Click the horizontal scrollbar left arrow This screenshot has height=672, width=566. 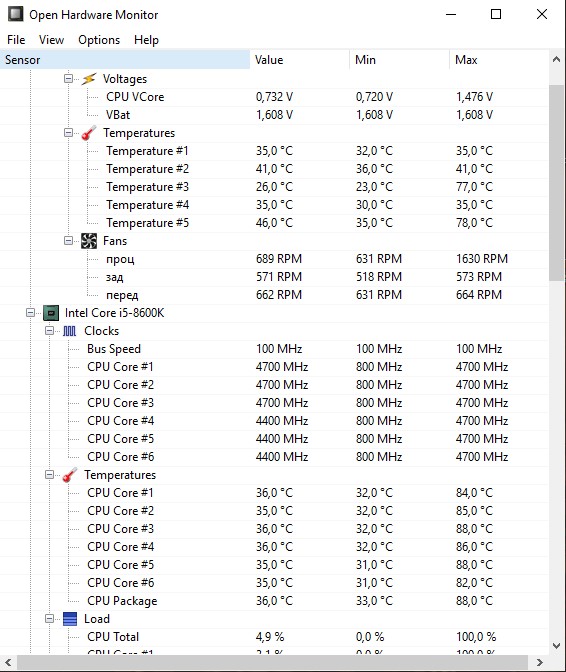pyautogui.click(x=8, y=663)
